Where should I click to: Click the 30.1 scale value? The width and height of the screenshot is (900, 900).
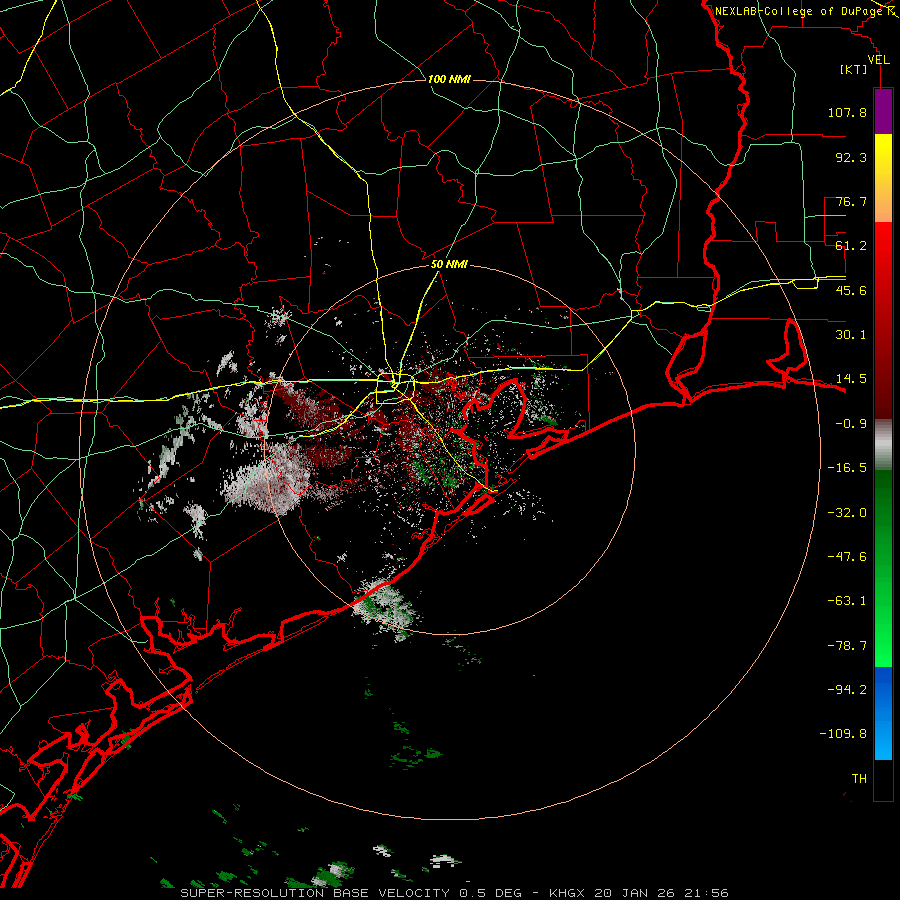(x=851, y=335)
